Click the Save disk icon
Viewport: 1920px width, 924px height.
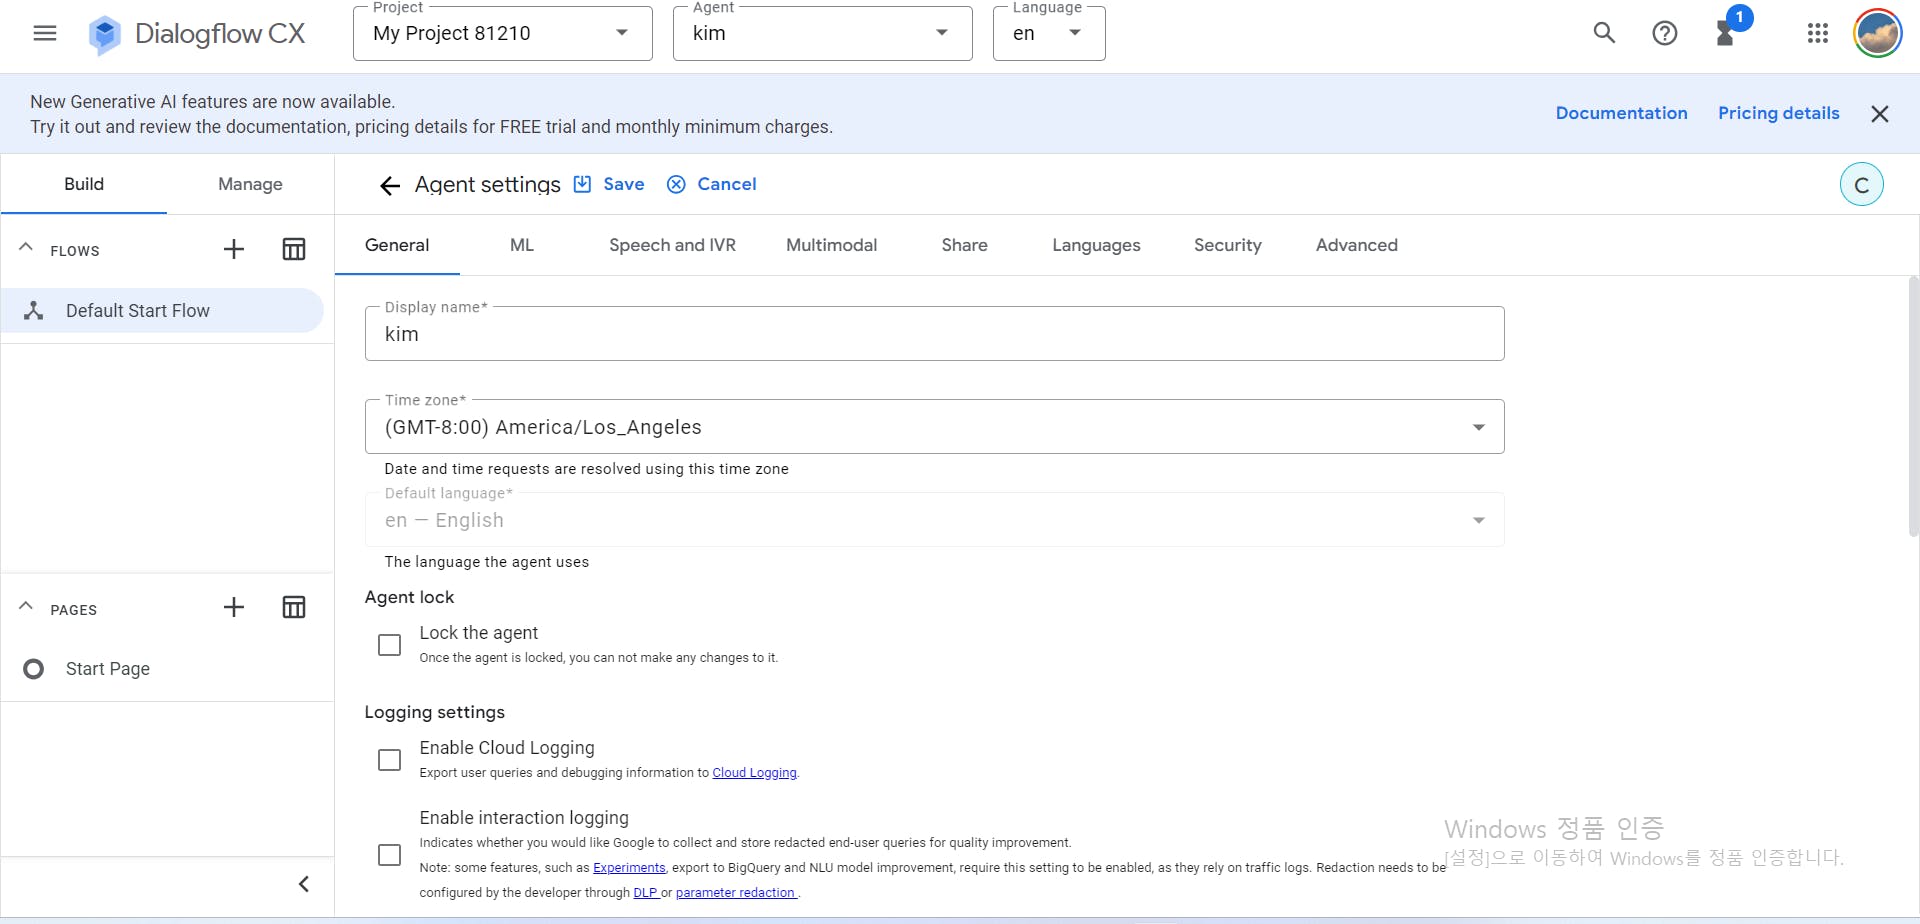582,184
